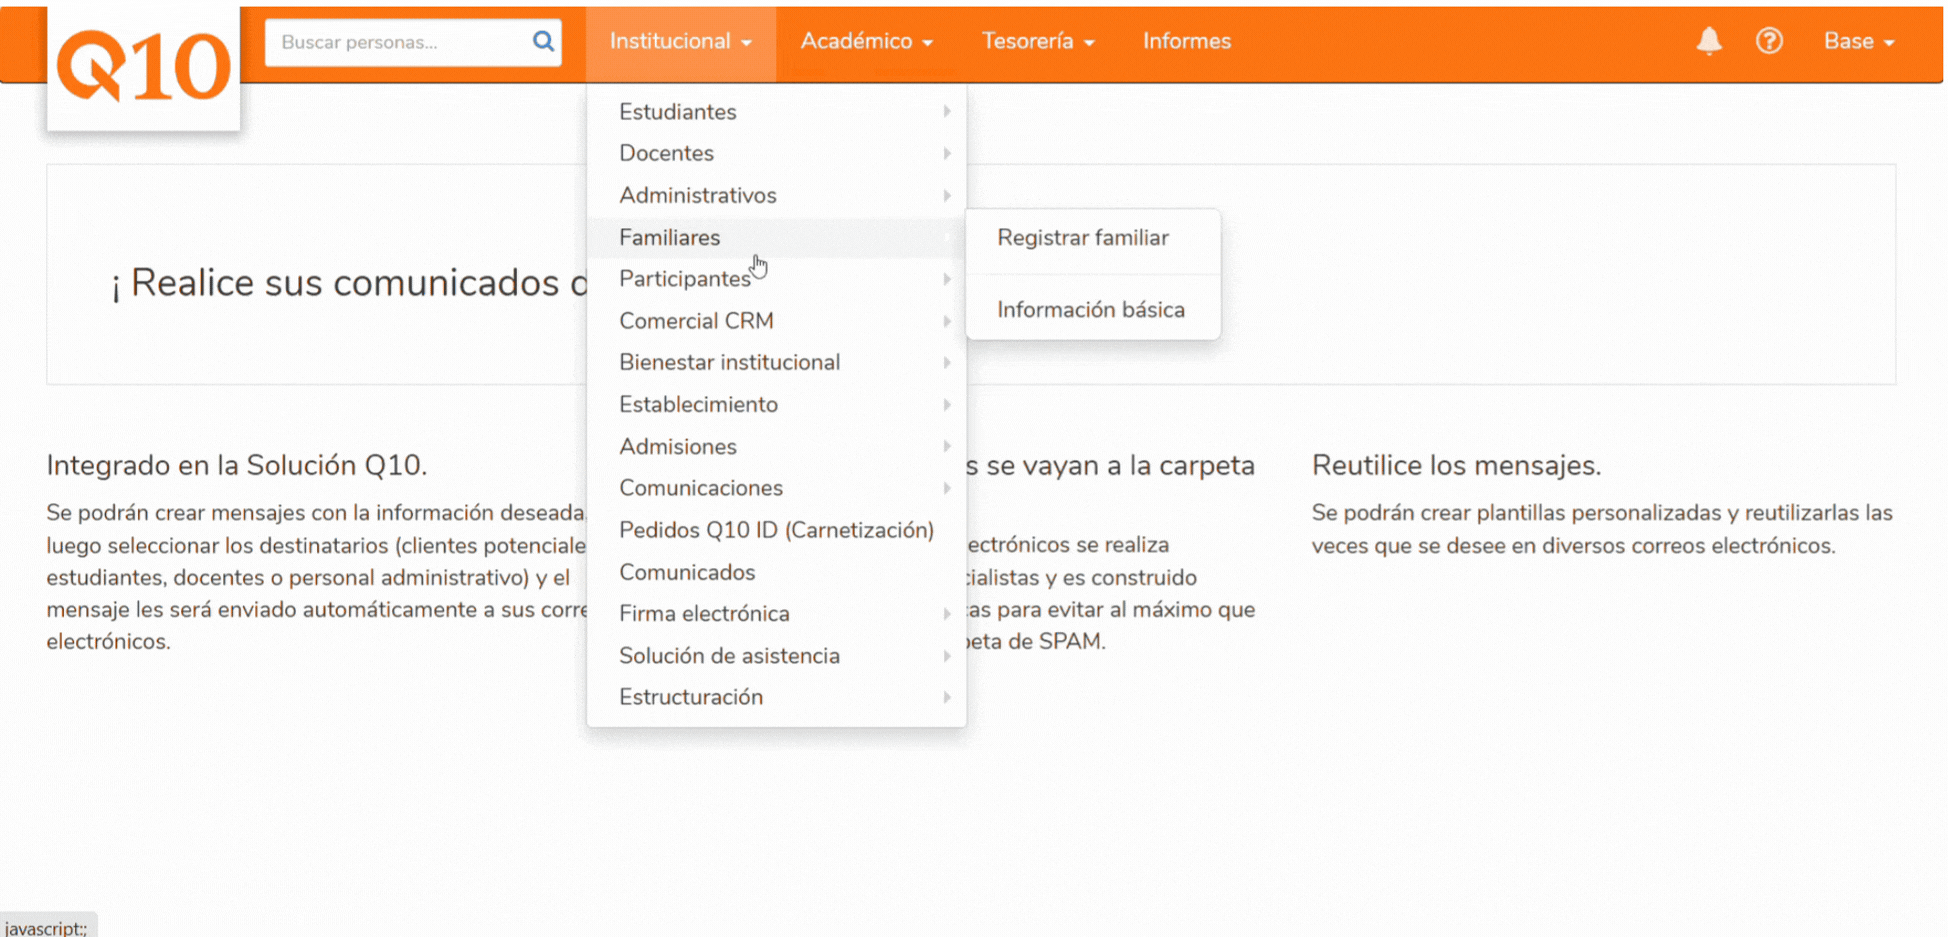The width and height of the screenshot is (1948, 937).
Task: Click the search magnifier icon
Action: 543,41
